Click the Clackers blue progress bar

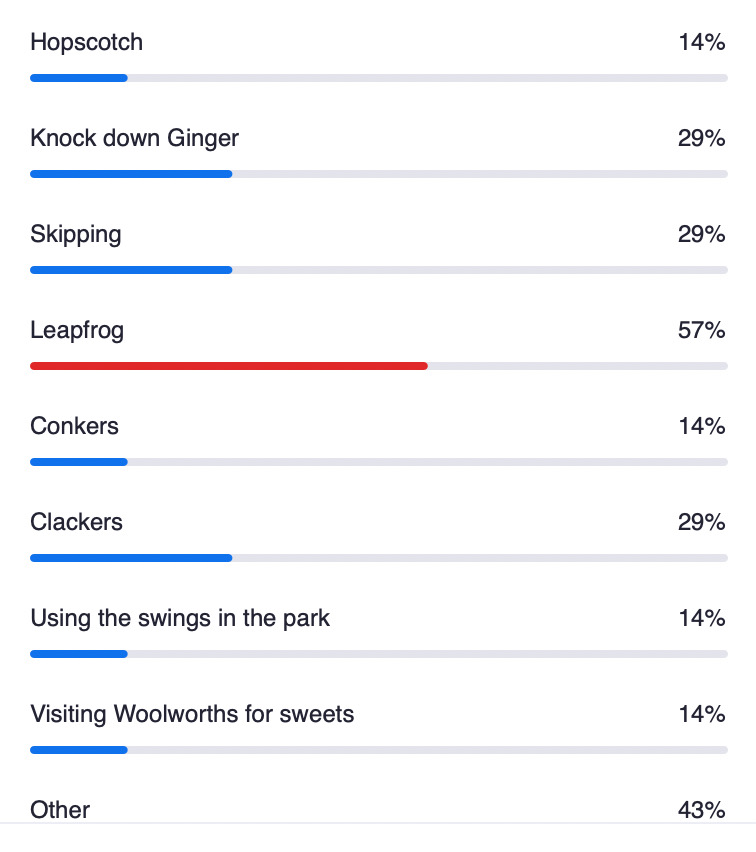click(131, 558)
